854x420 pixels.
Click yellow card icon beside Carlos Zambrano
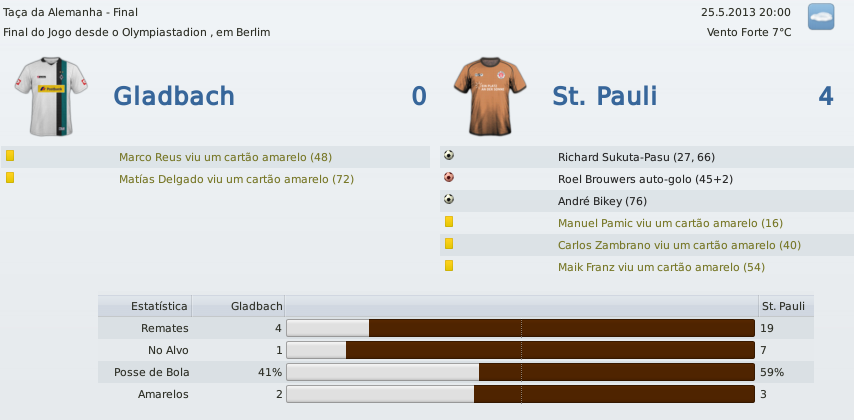click(449, 244)
